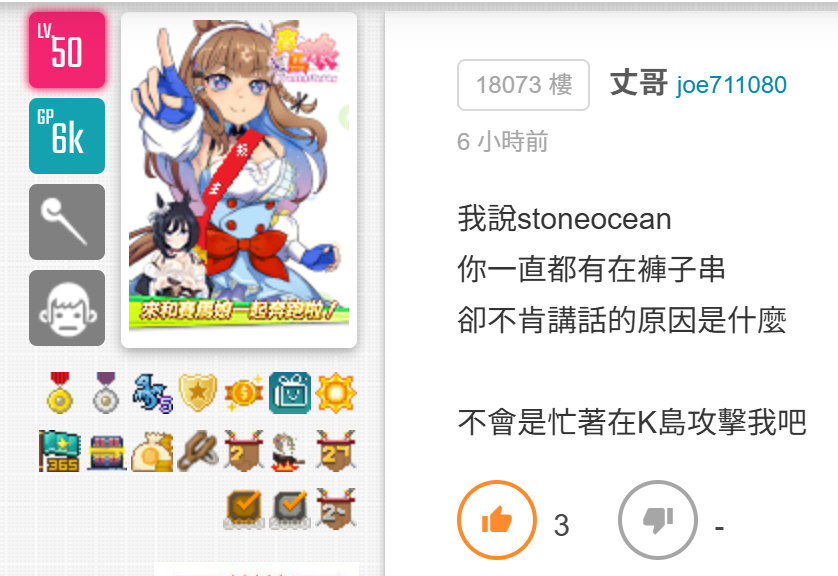Click the gray thumbs-down dislike button
This screenshot has width=838, height=576.
[x=658, y=520]
